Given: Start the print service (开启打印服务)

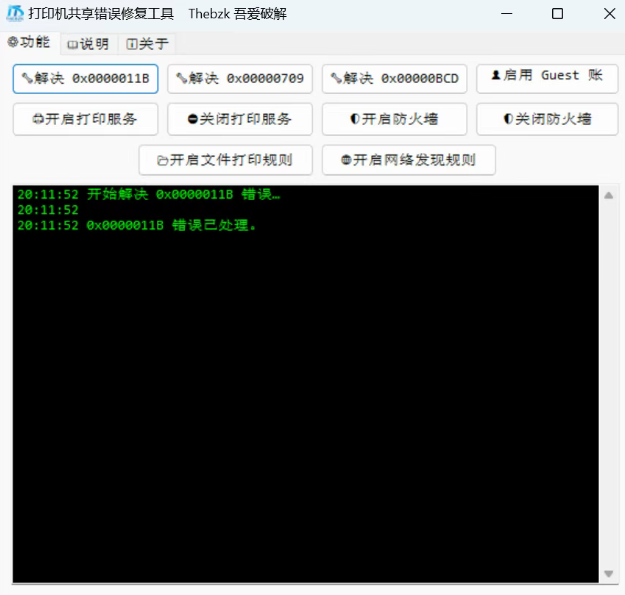Looking at the screenshot, I should [x=85, y=119].
